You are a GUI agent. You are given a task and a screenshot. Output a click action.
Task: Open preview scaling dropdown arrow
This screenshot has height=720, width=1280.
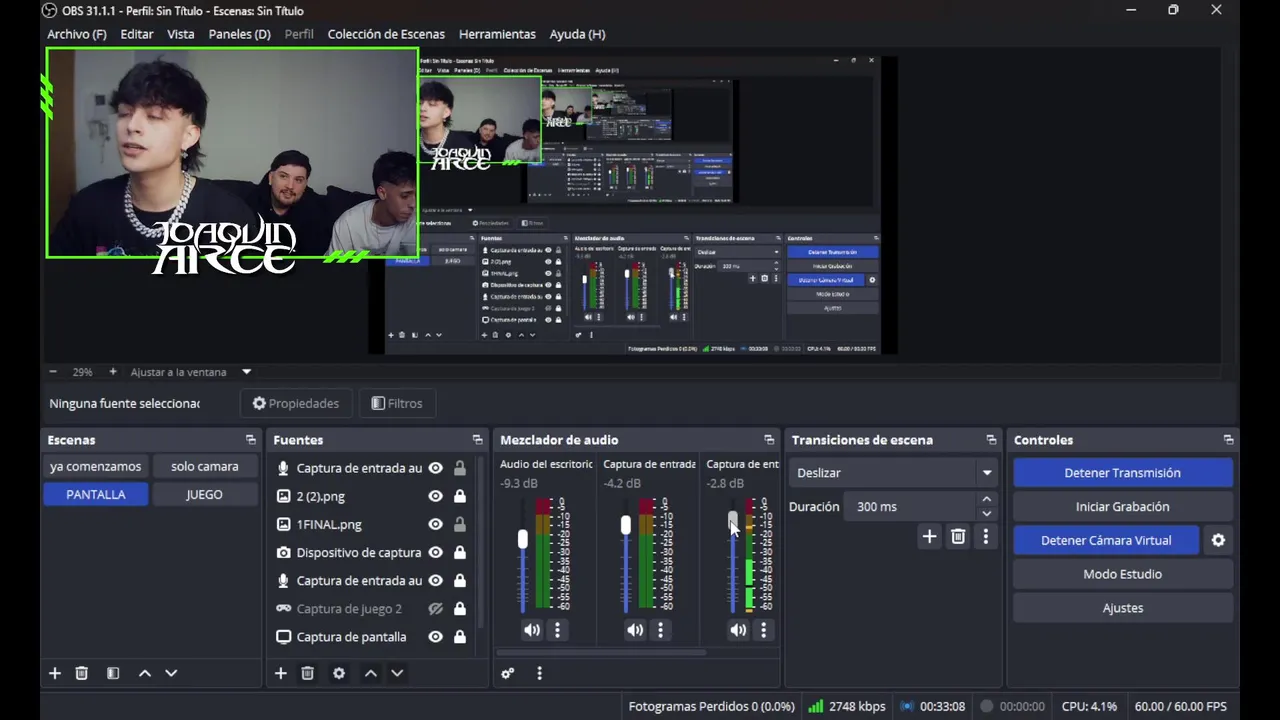pyautogui.click(x=247, y=372)
